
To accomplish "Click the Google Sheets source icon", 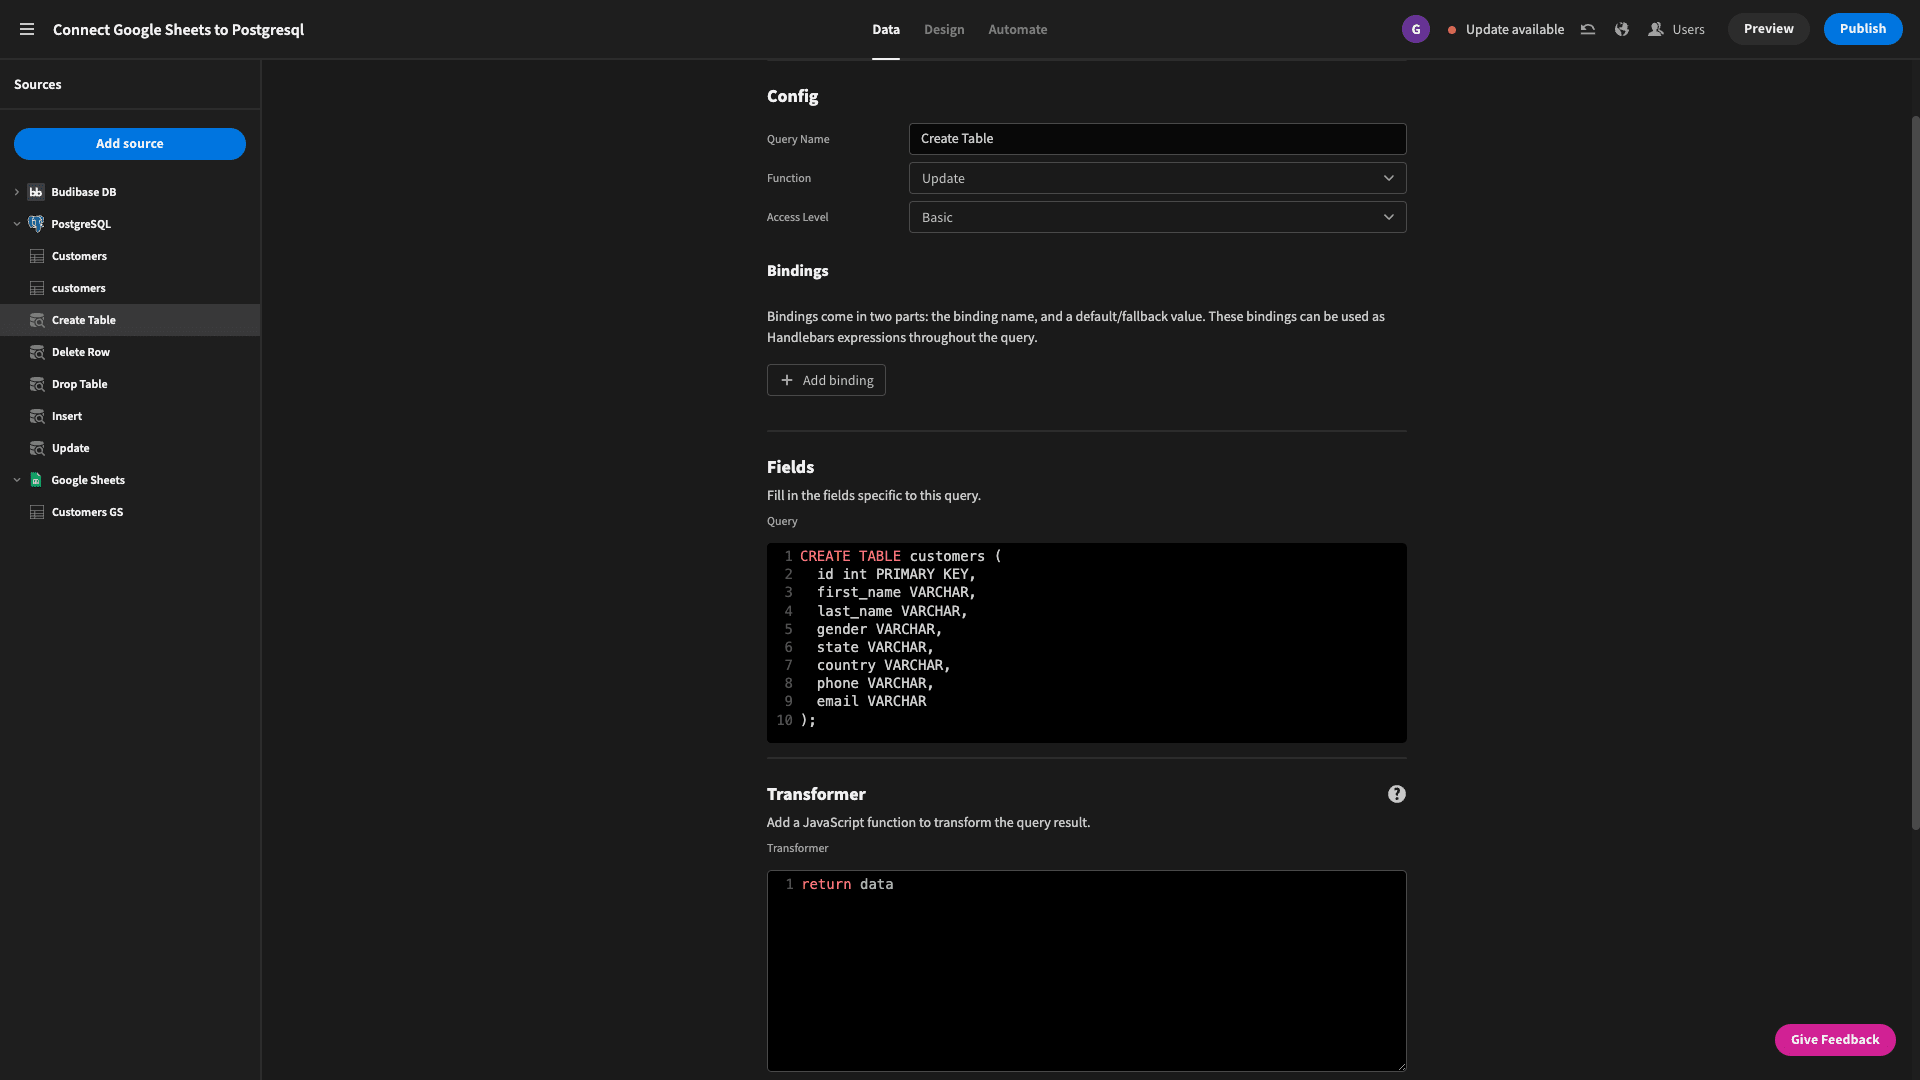I will coord(36,480).
